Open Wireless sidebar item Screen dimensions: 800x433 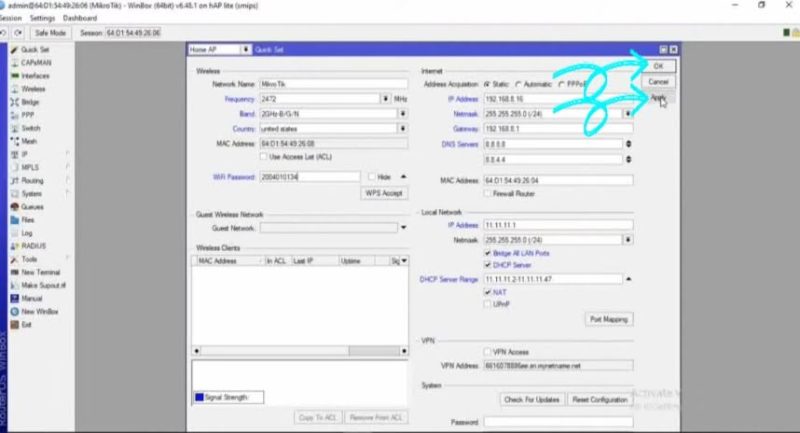[28, 89]
